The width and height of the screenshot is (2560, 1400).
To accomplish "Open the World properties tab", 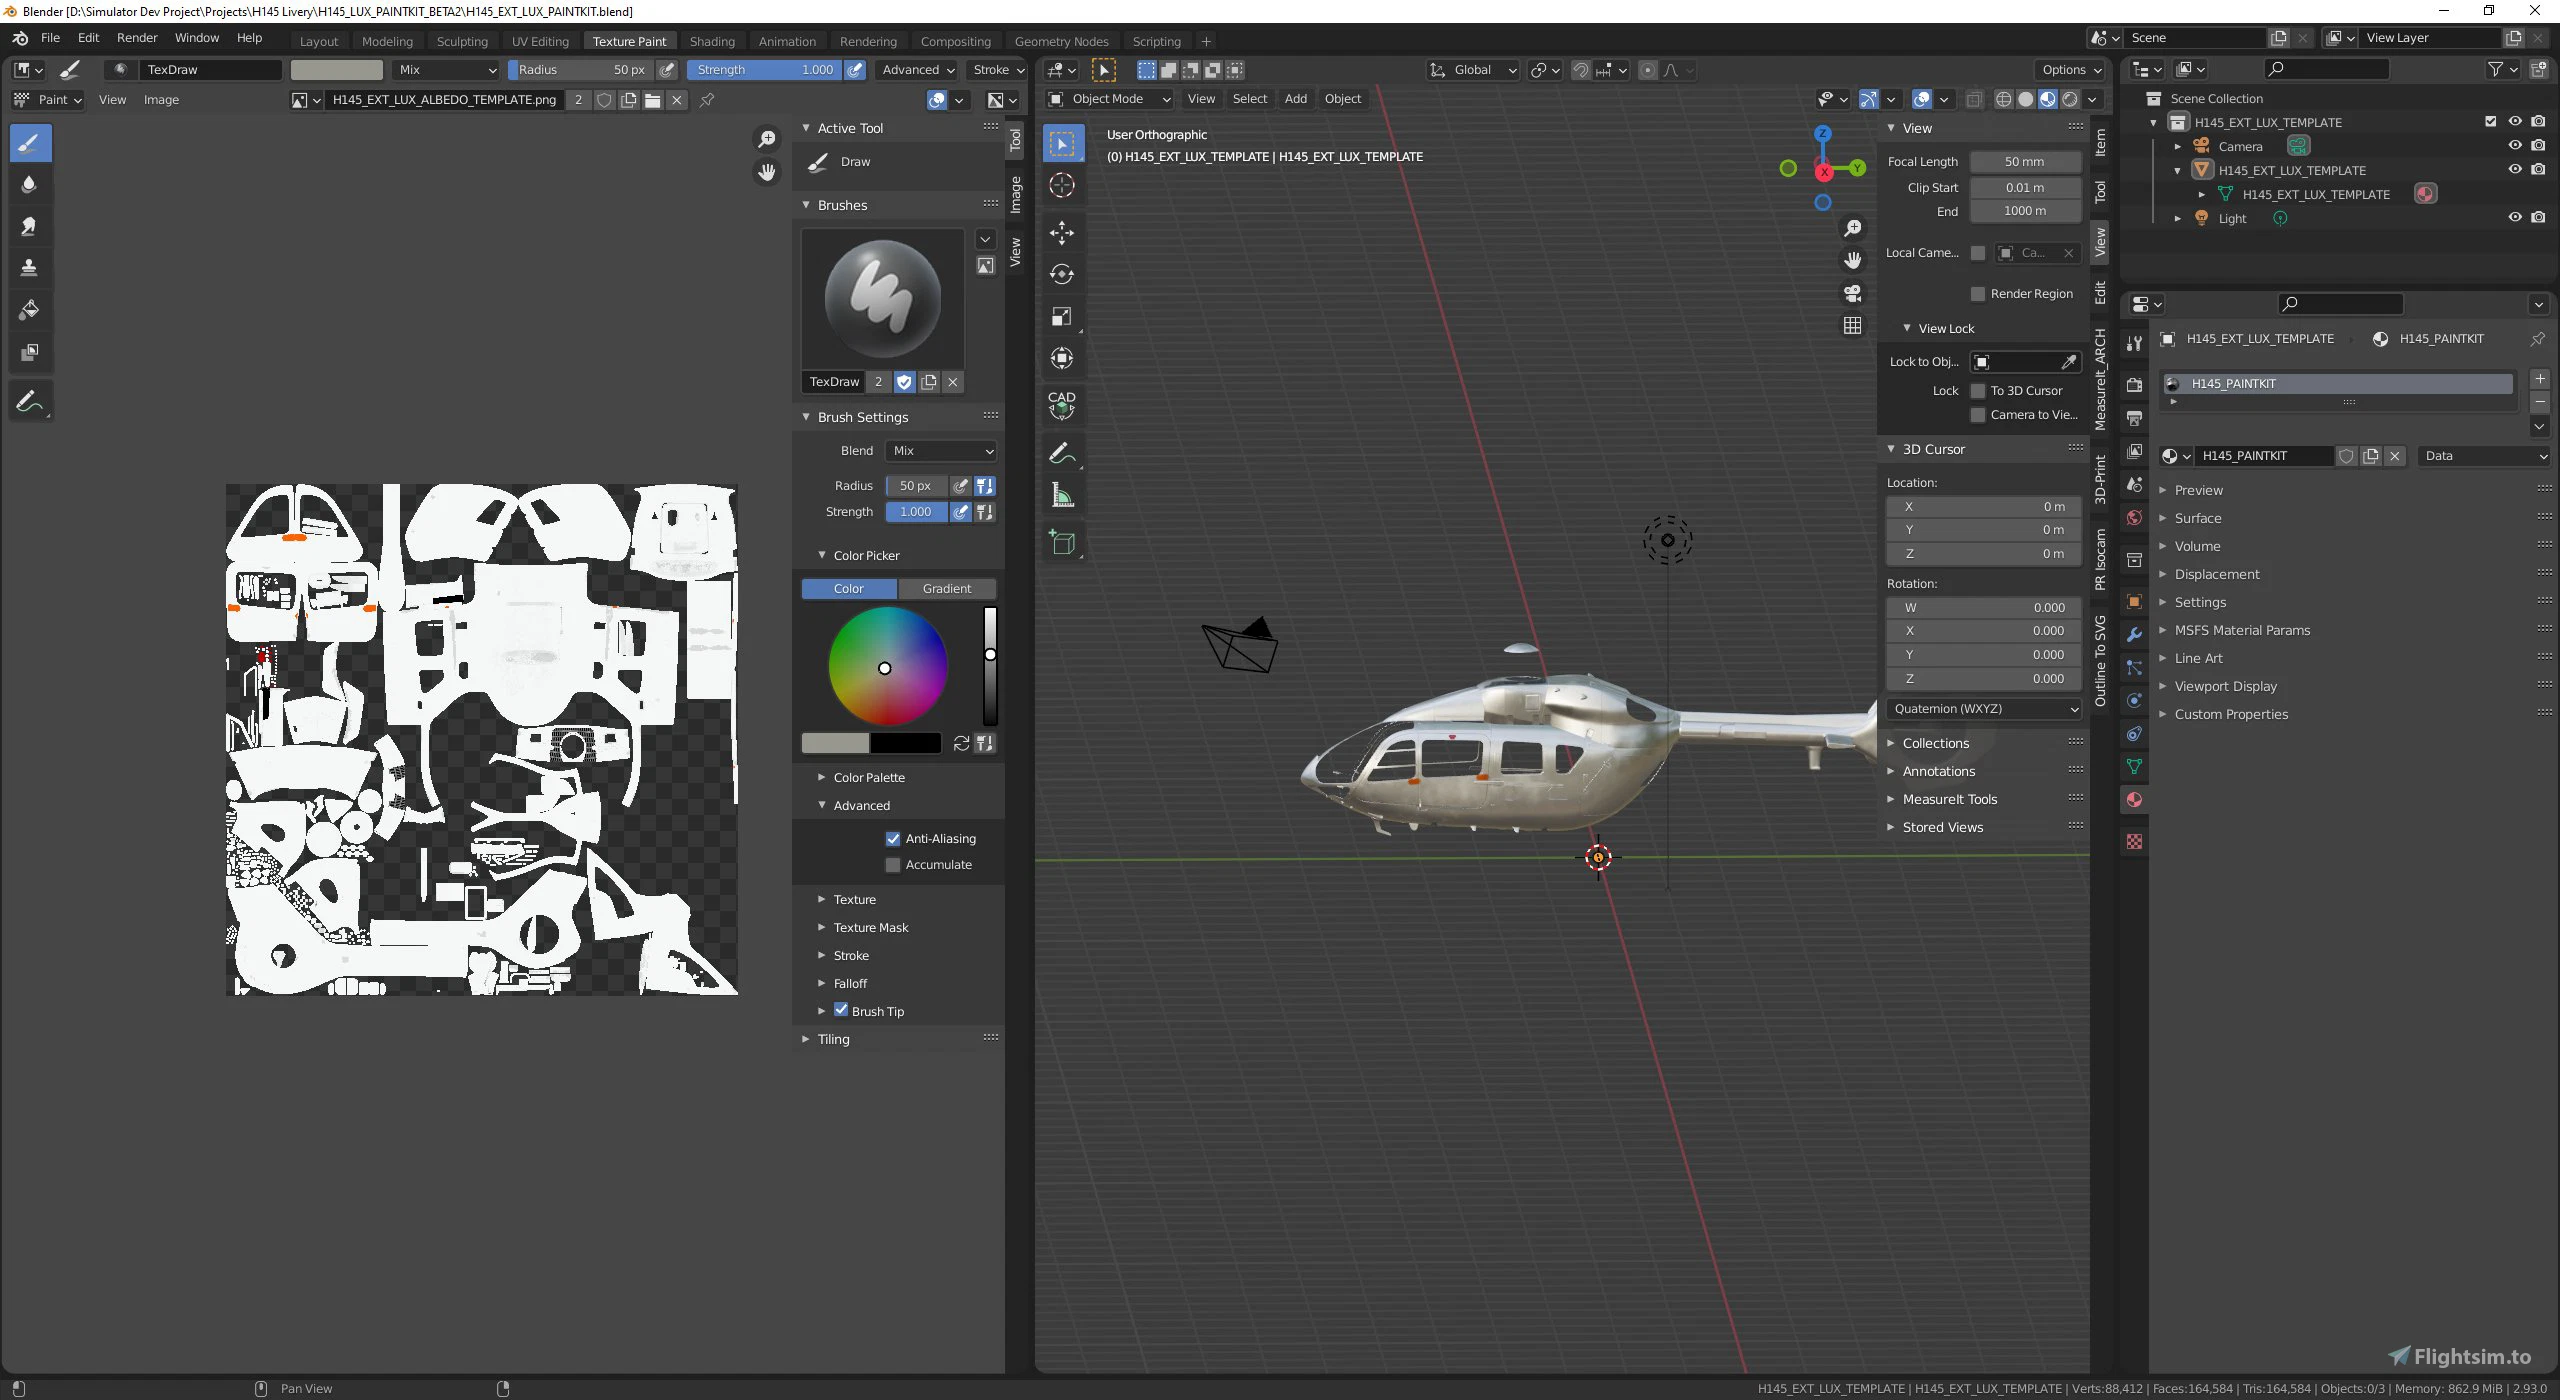I will 2134,518.
